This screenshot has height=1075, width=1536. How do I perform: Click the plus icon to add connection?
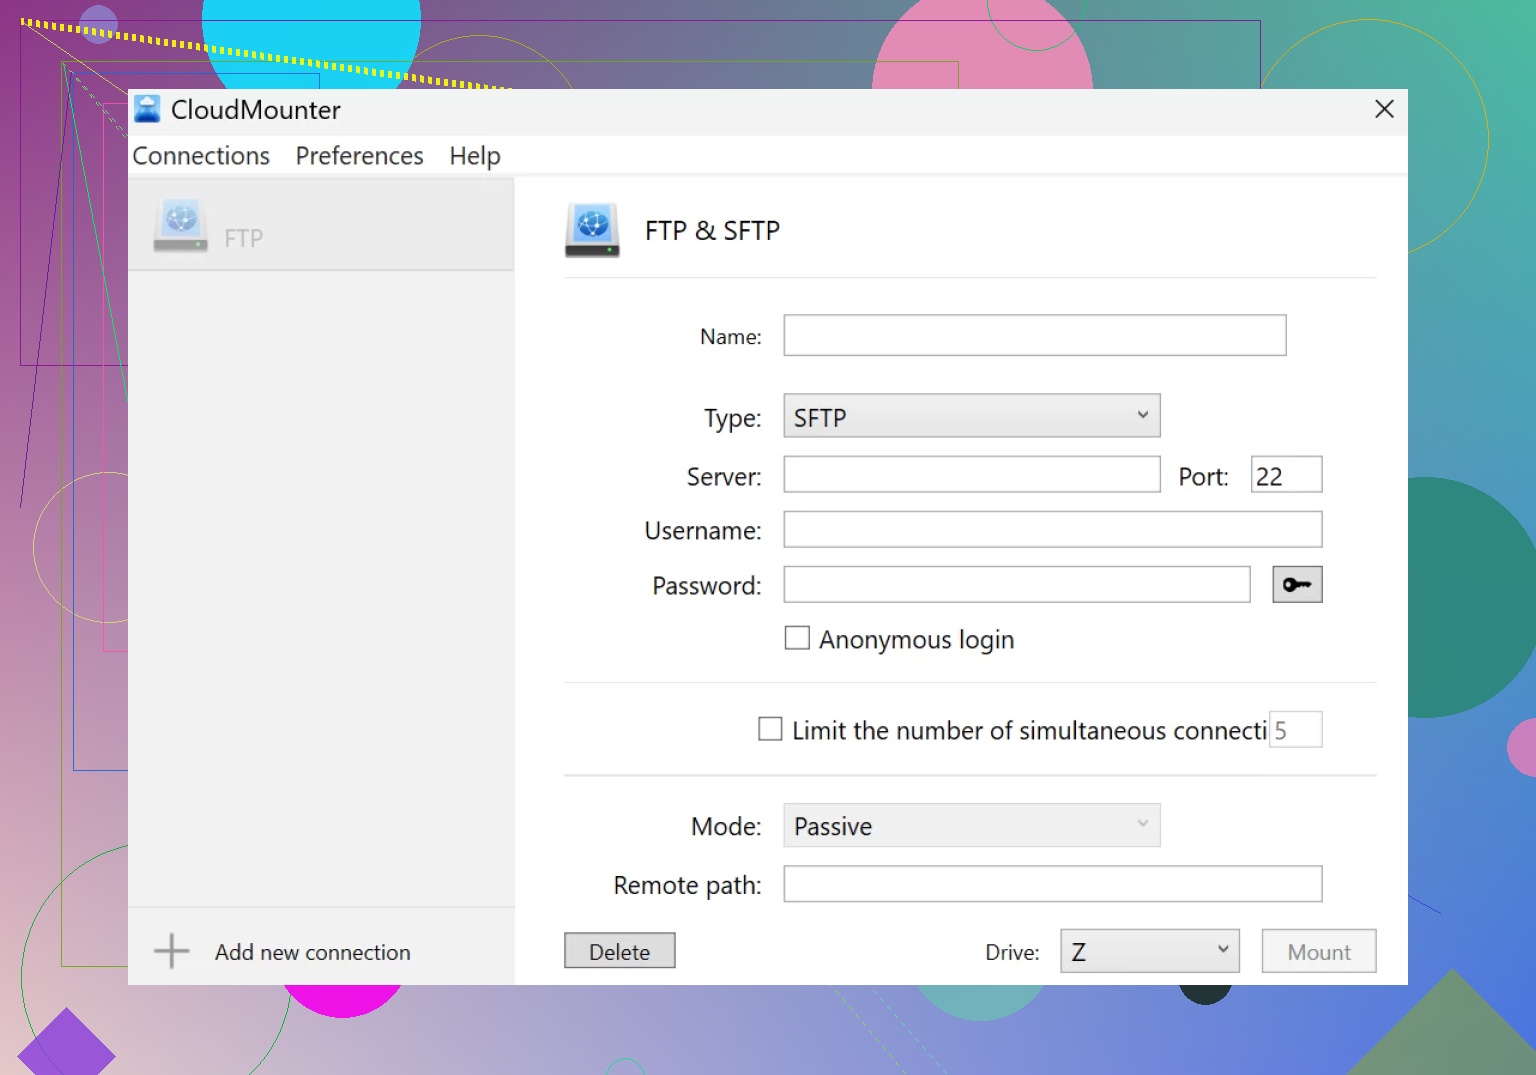click(x=171, y=951)
